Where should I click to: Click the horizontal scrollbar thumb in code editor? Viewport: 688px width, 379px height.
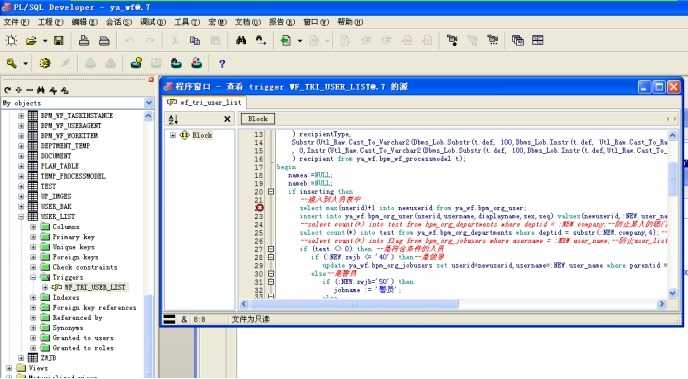pyautogui.click(x=354, y=304)
